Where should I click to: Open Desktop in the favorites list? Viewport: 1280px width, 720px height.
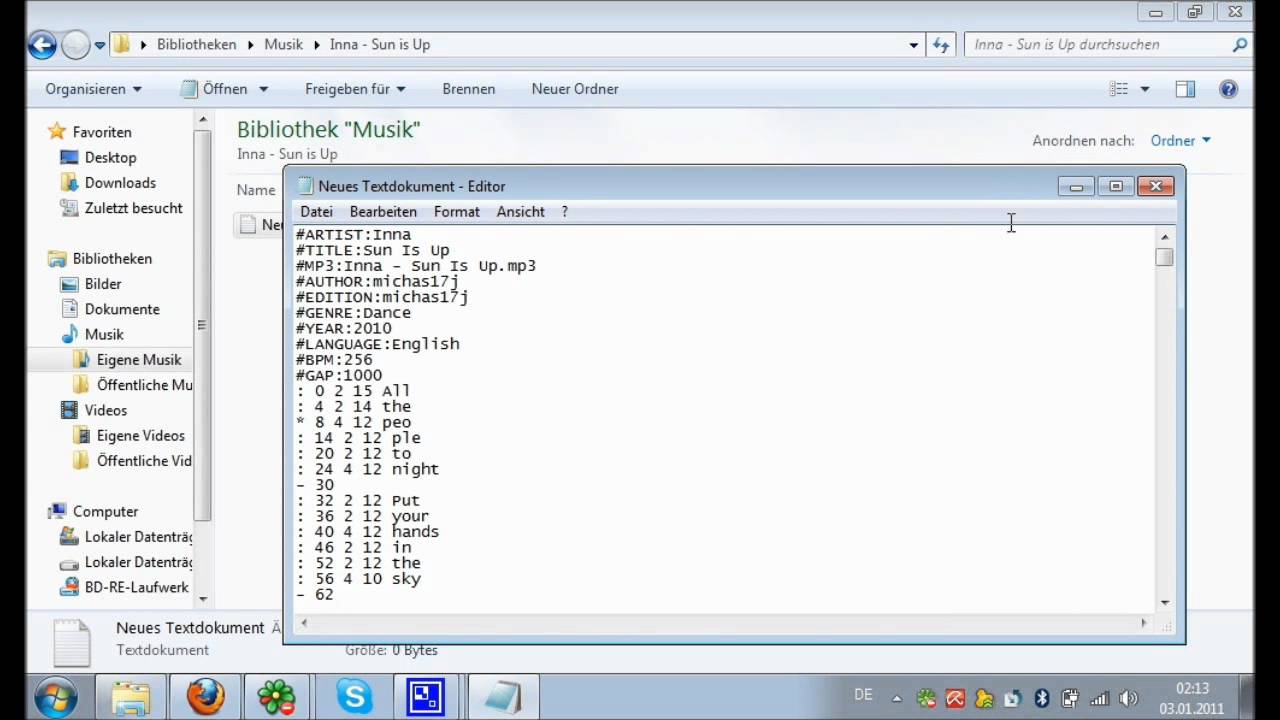110,157
